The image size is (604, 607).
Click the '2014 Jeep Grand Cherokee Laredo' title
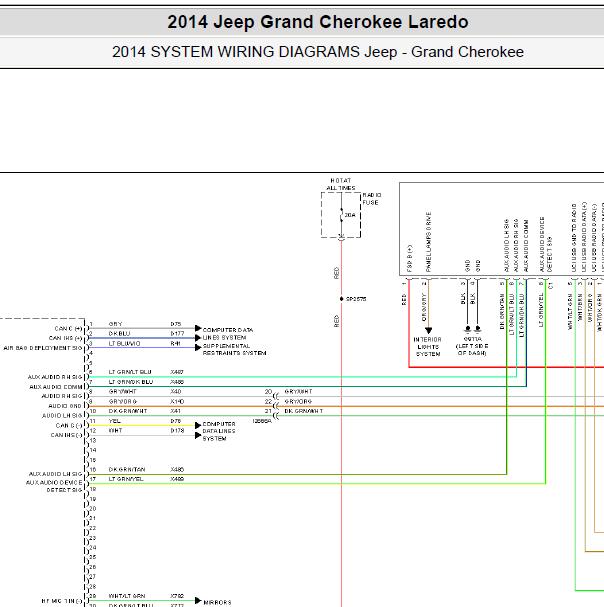pyautogui.click(x=317, y=22)
